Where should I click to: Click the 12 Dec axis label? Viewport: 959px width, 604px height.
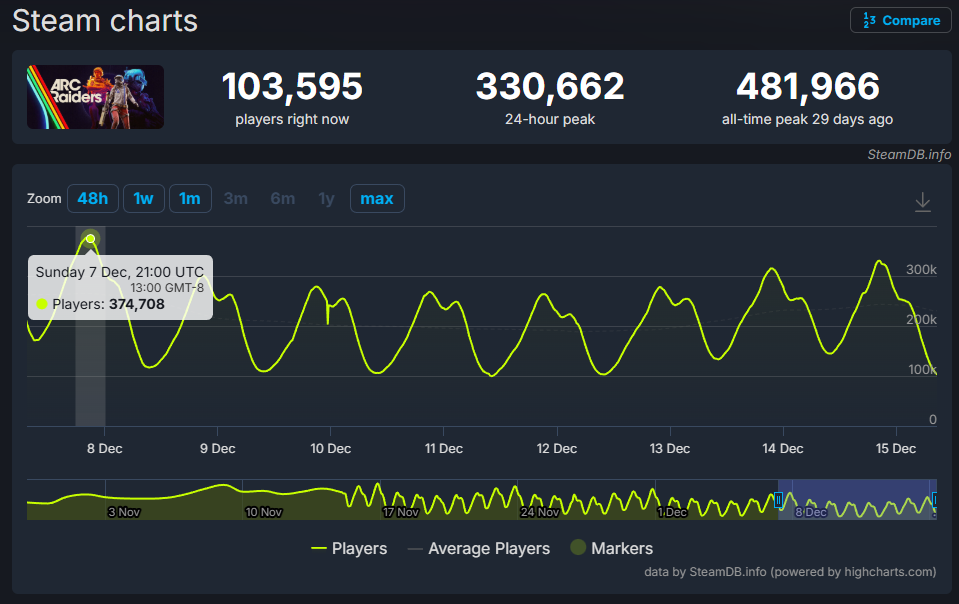click(557, 449)
